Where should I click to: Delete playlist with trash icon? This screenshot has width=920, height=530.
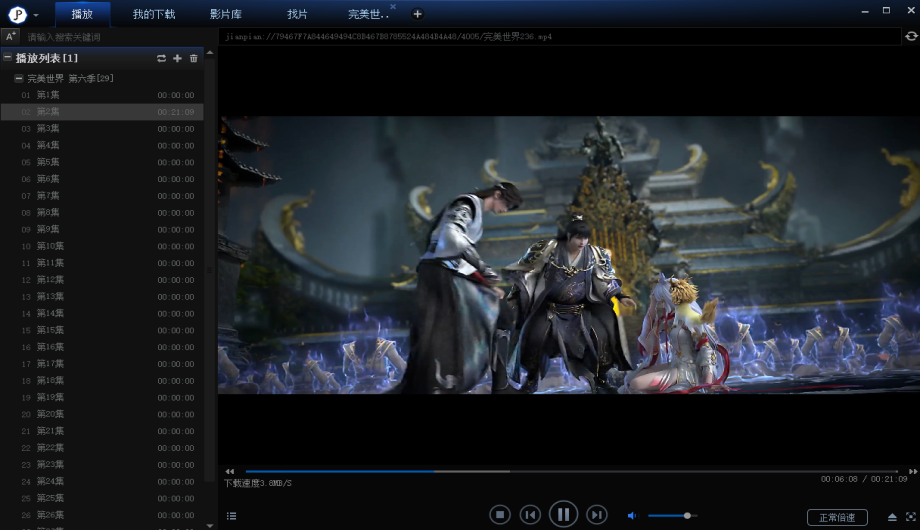pos(194,58)
